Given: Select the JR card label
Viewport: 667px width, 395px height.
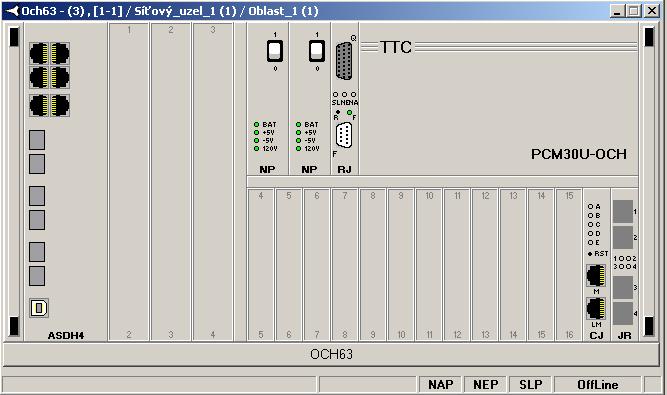Looking at the screenshot, I should 624,335.
